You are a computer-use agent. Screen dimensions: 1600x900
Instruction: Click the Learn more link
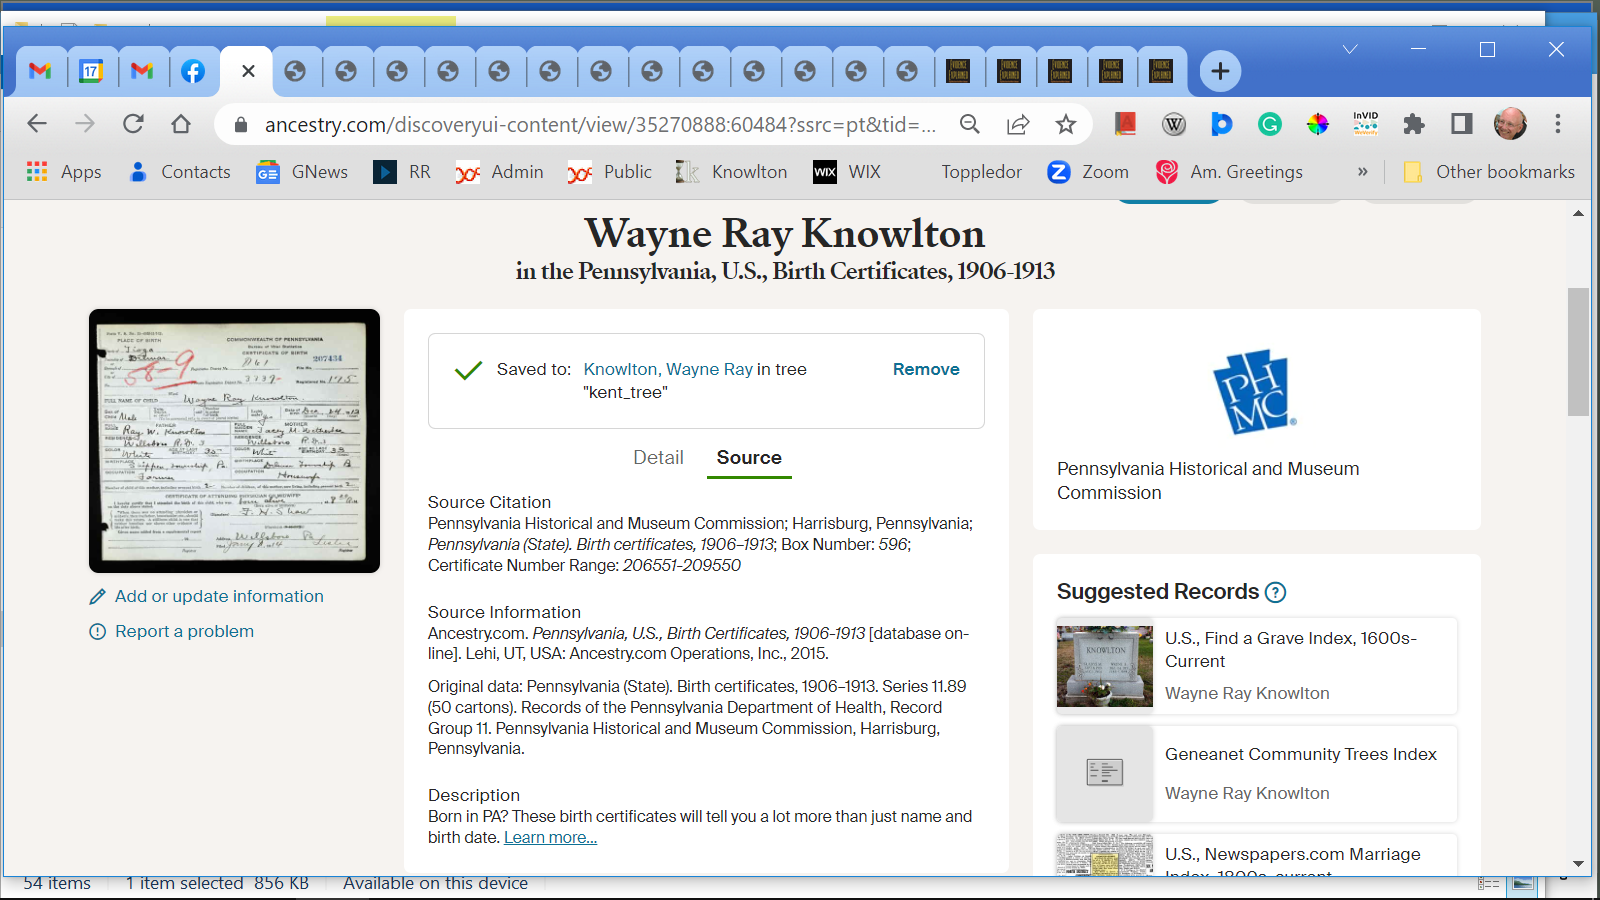[550, 837]
